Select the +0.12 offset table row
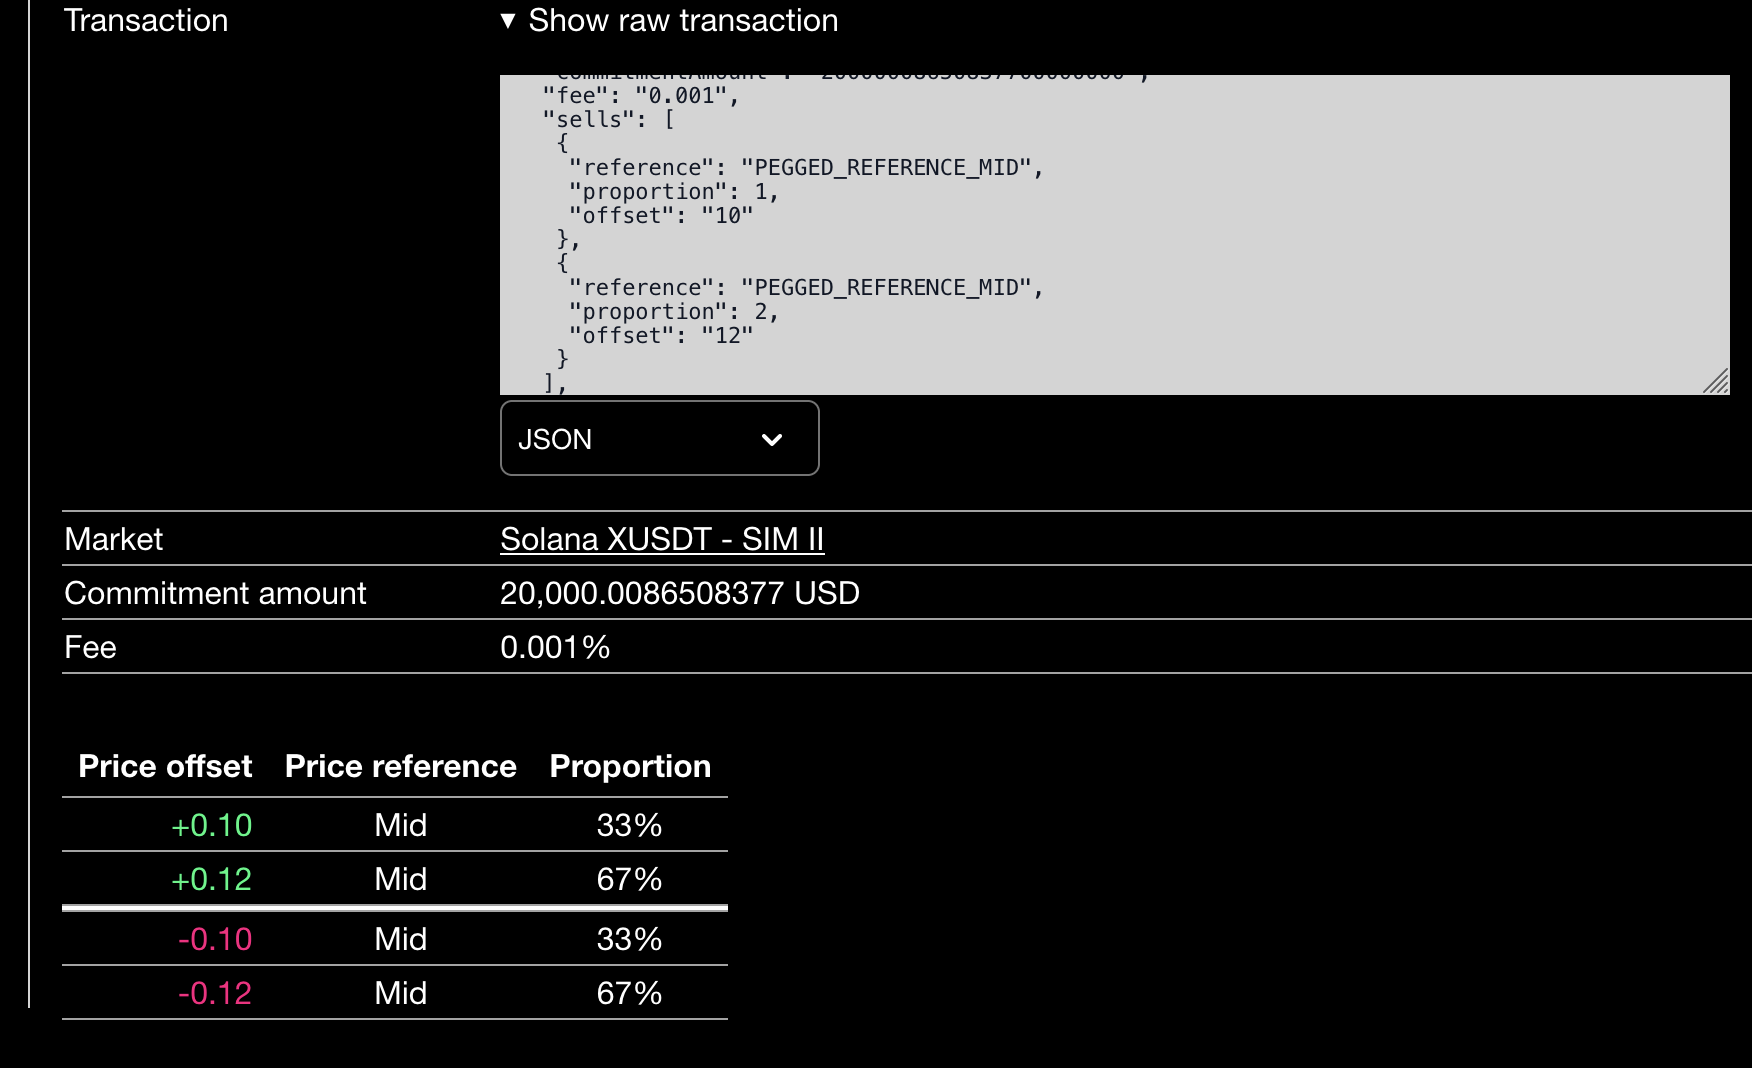This screenshot has height=1068, width=1752. click(395, 879)
